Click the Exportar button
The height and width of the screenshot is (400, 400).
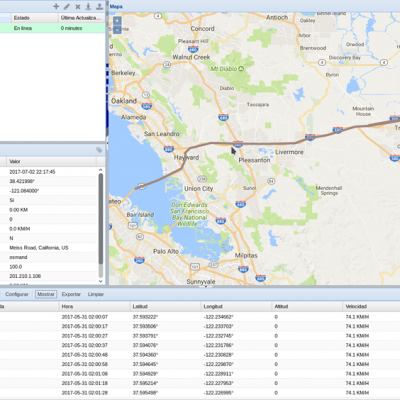tap(71, 294)
